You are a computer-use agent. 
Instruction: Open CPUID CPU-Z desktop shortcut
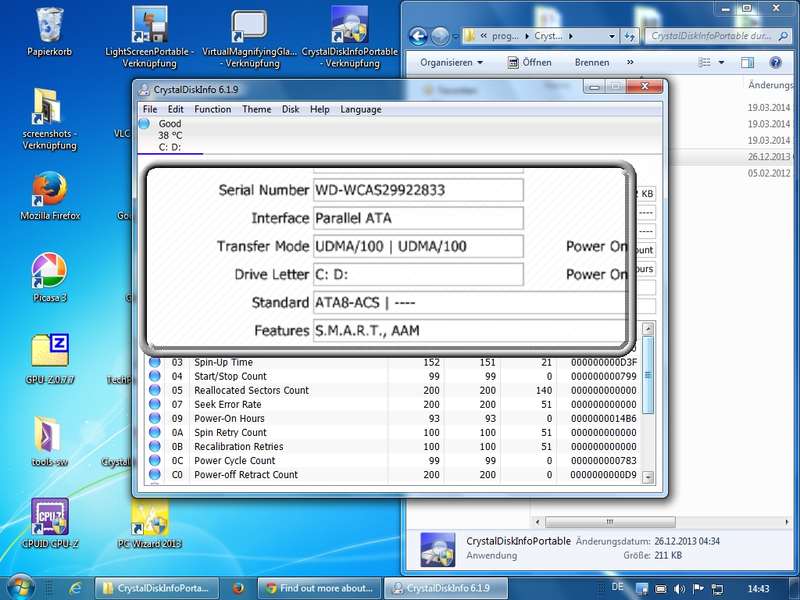(50, 518)
